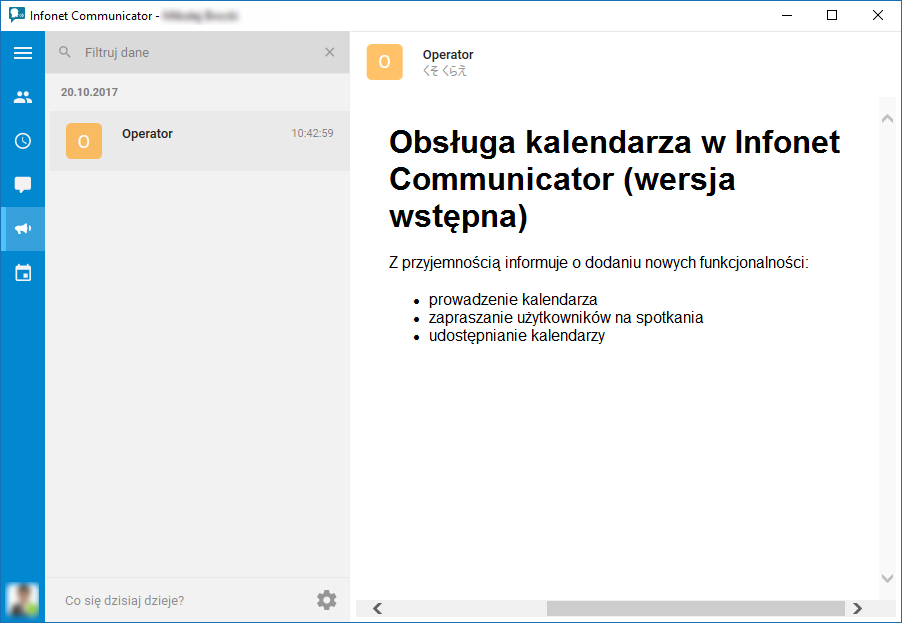Open the history clock icon
The image size is (902, 623).
point(22,141)
